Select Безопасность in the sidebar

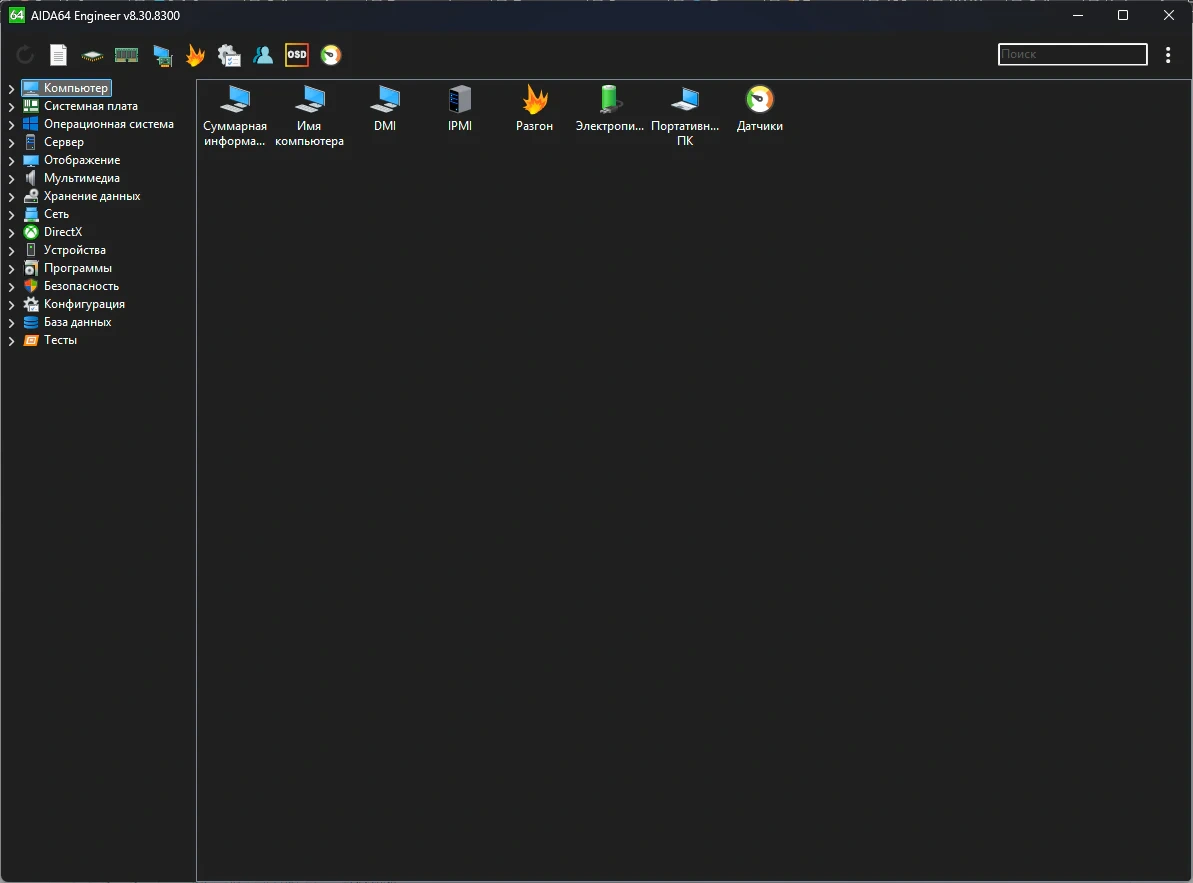pyautogui.click(x=81, y=286)
